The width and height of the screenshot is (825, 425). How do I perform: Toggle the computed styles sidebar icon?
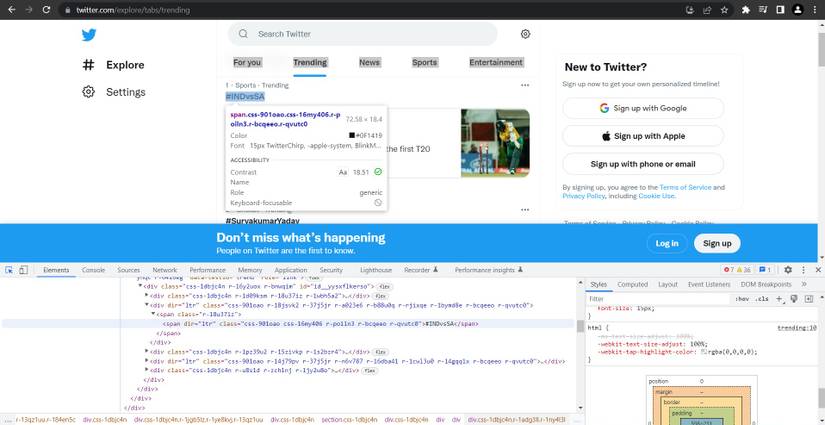pyautogui.click(x=809, y=299)
